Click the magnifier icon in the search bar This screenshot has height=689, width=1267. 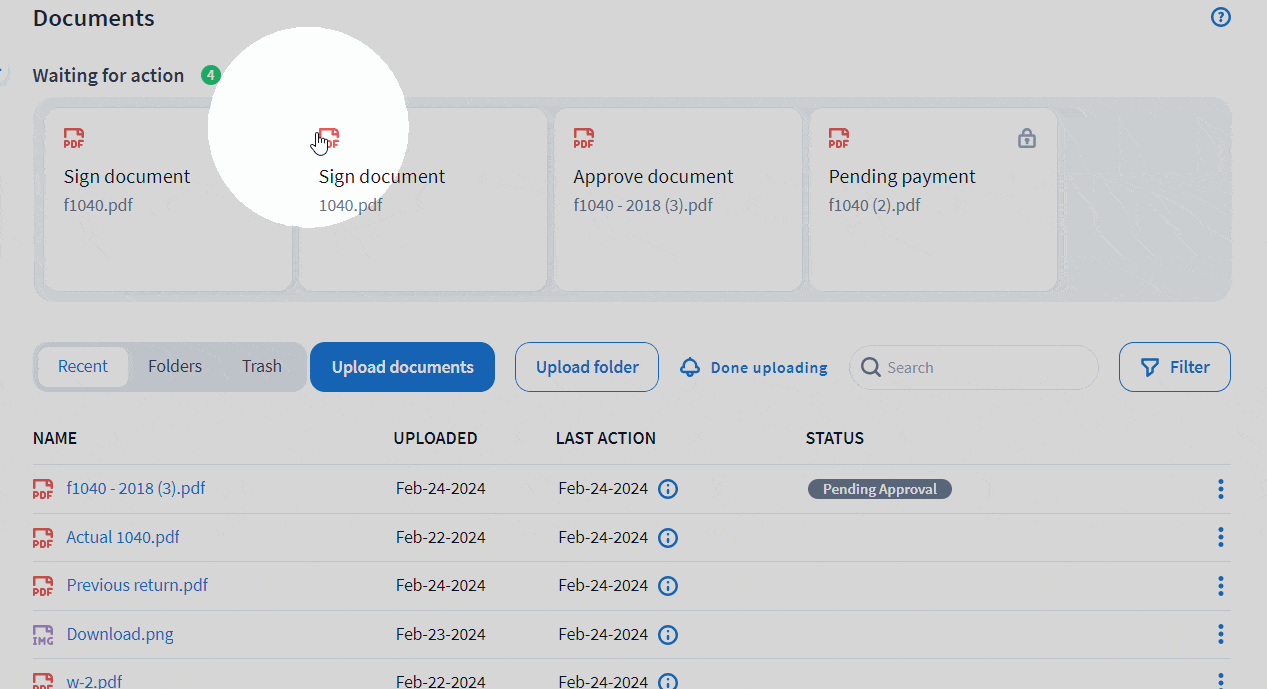[871, 367]
